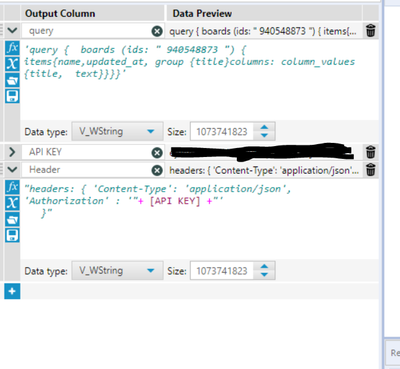The image size is (400, 369).
Task: Collapse the Header expression row
Action: [12, 170]
